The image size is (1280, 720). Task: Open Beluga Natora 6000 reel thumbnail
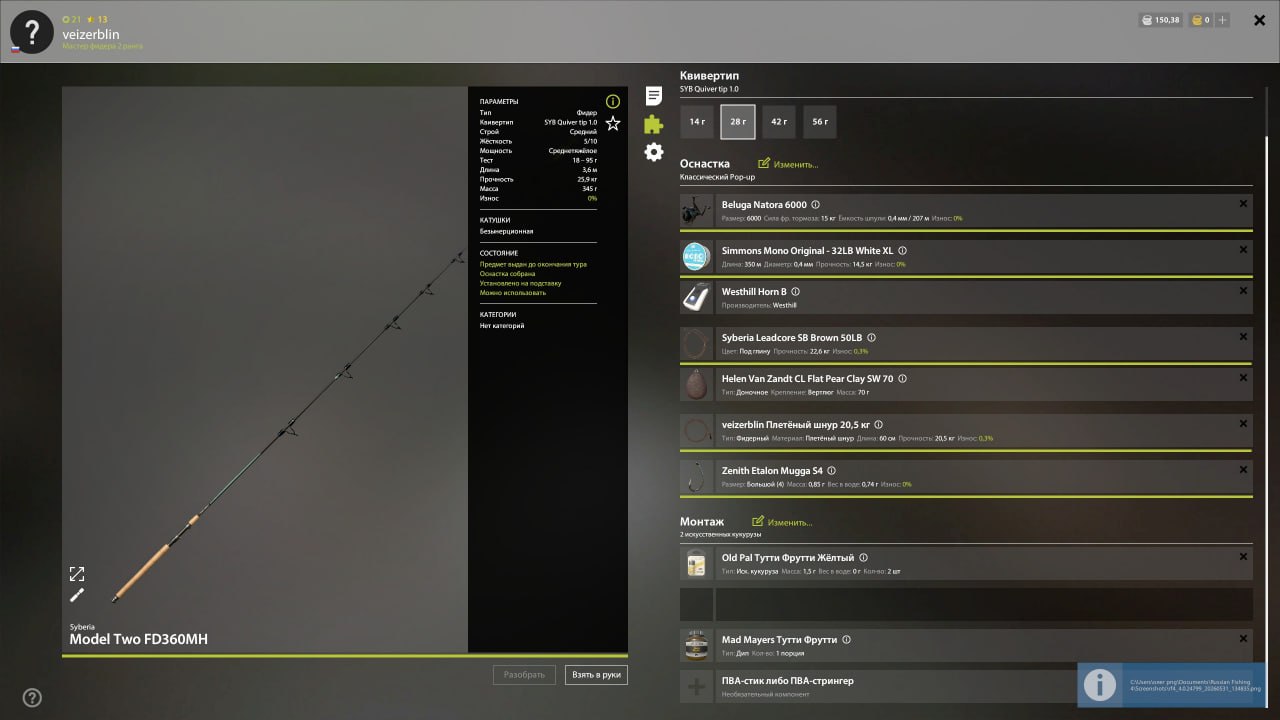coord(696,211)
